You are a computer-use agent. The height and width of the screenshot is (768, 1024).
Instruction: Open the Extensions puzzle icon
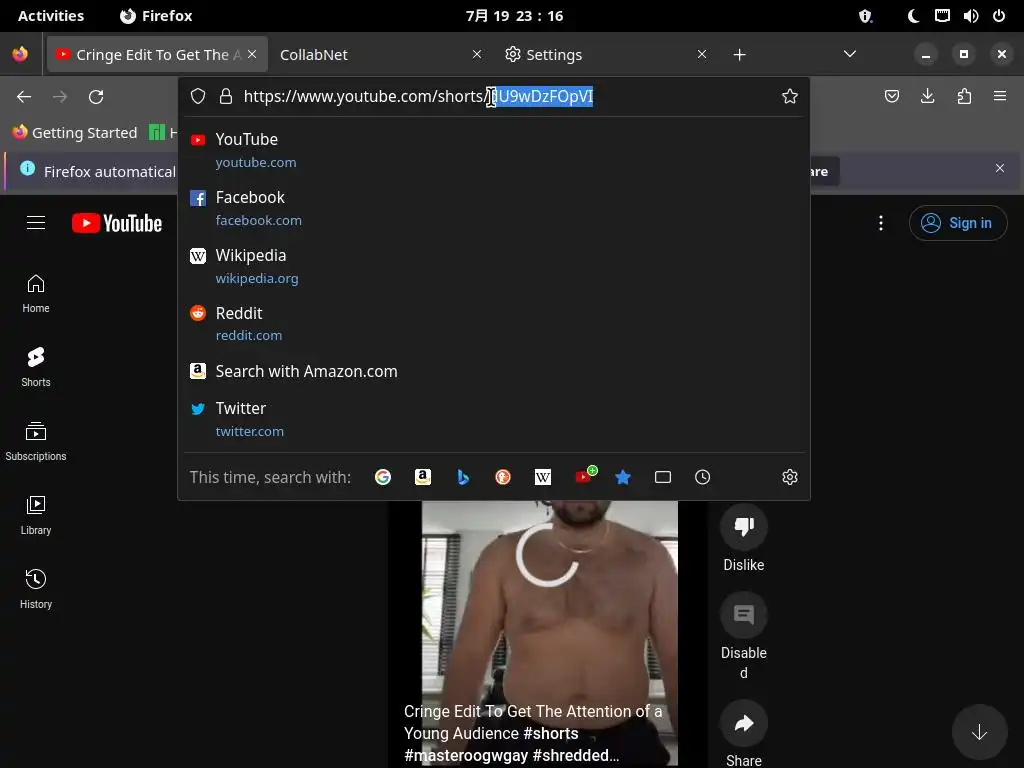point(964,97)
